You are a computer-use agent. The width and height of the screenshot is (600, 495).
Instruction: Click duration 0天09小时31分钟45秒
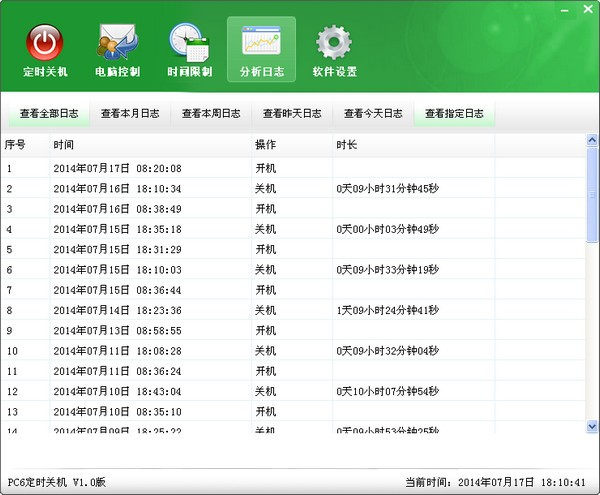(x=388, y=189)
